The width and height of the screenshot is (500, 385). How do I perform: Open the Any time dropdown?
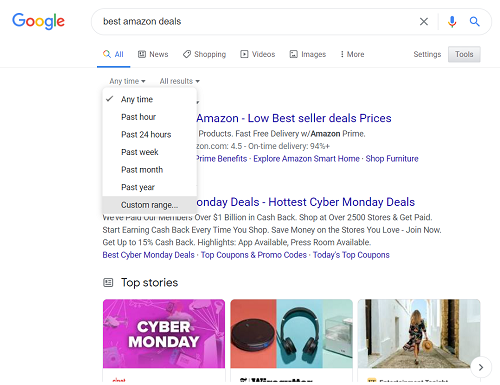point(127,81)
